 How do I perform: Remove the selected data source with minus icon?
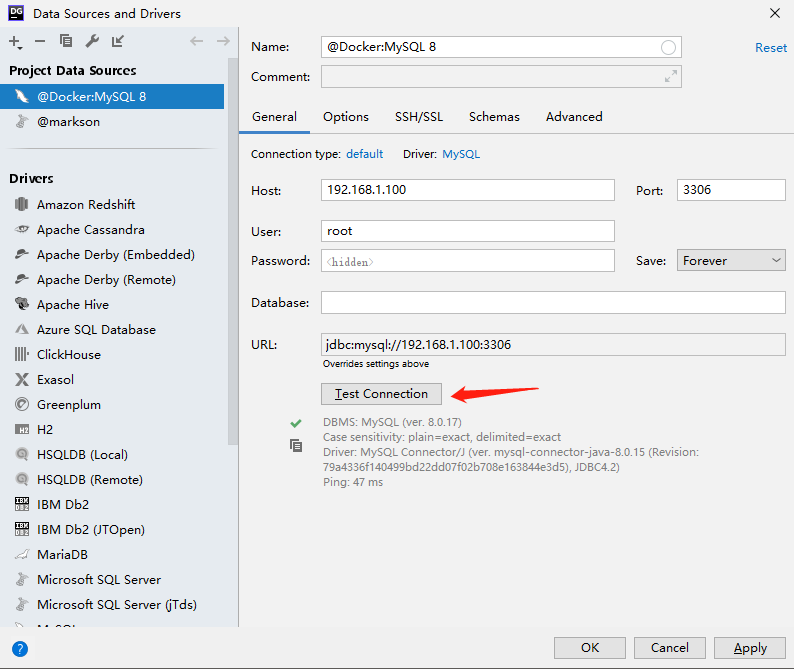40,41
